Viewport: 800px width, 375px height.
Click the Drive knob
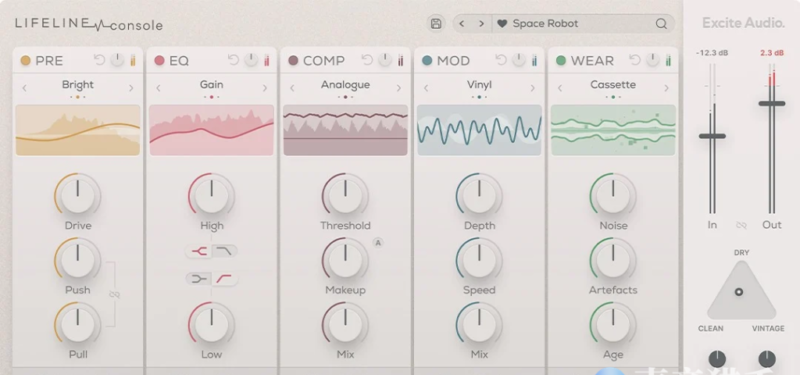click(78, 195)
